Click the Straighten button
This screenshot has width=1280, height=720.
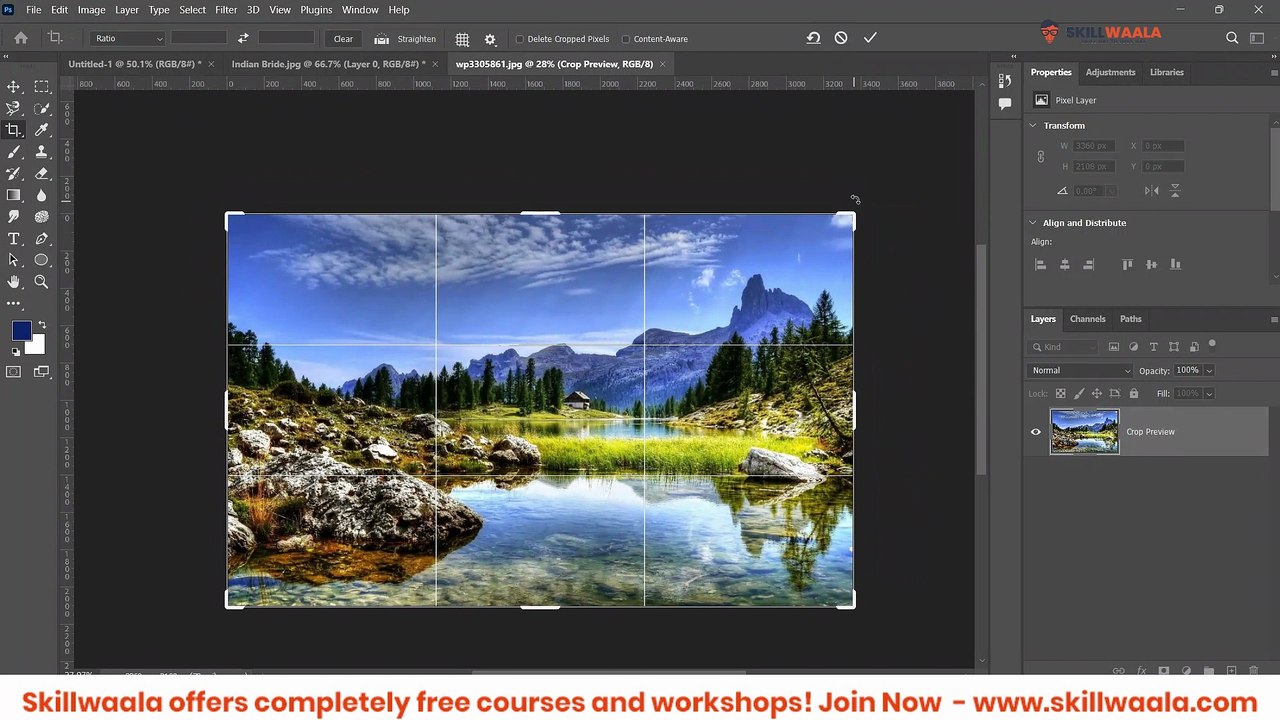click(x=406, y=39)
